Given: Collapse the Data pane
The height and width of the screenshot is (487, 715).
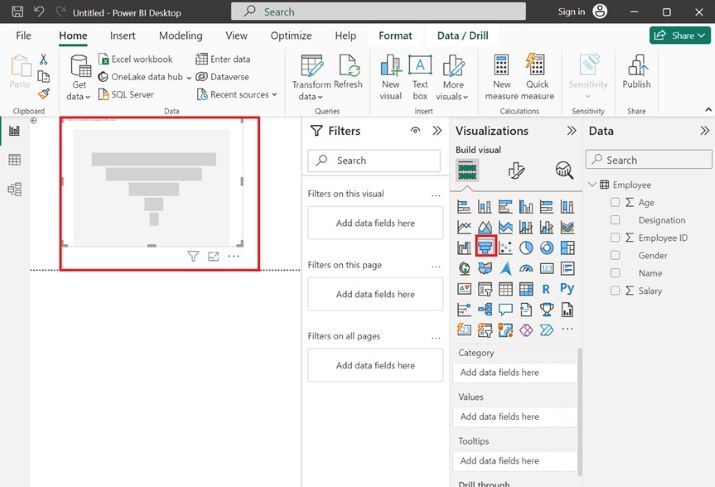Looking at the screenshot, I should tap(705, 131).
